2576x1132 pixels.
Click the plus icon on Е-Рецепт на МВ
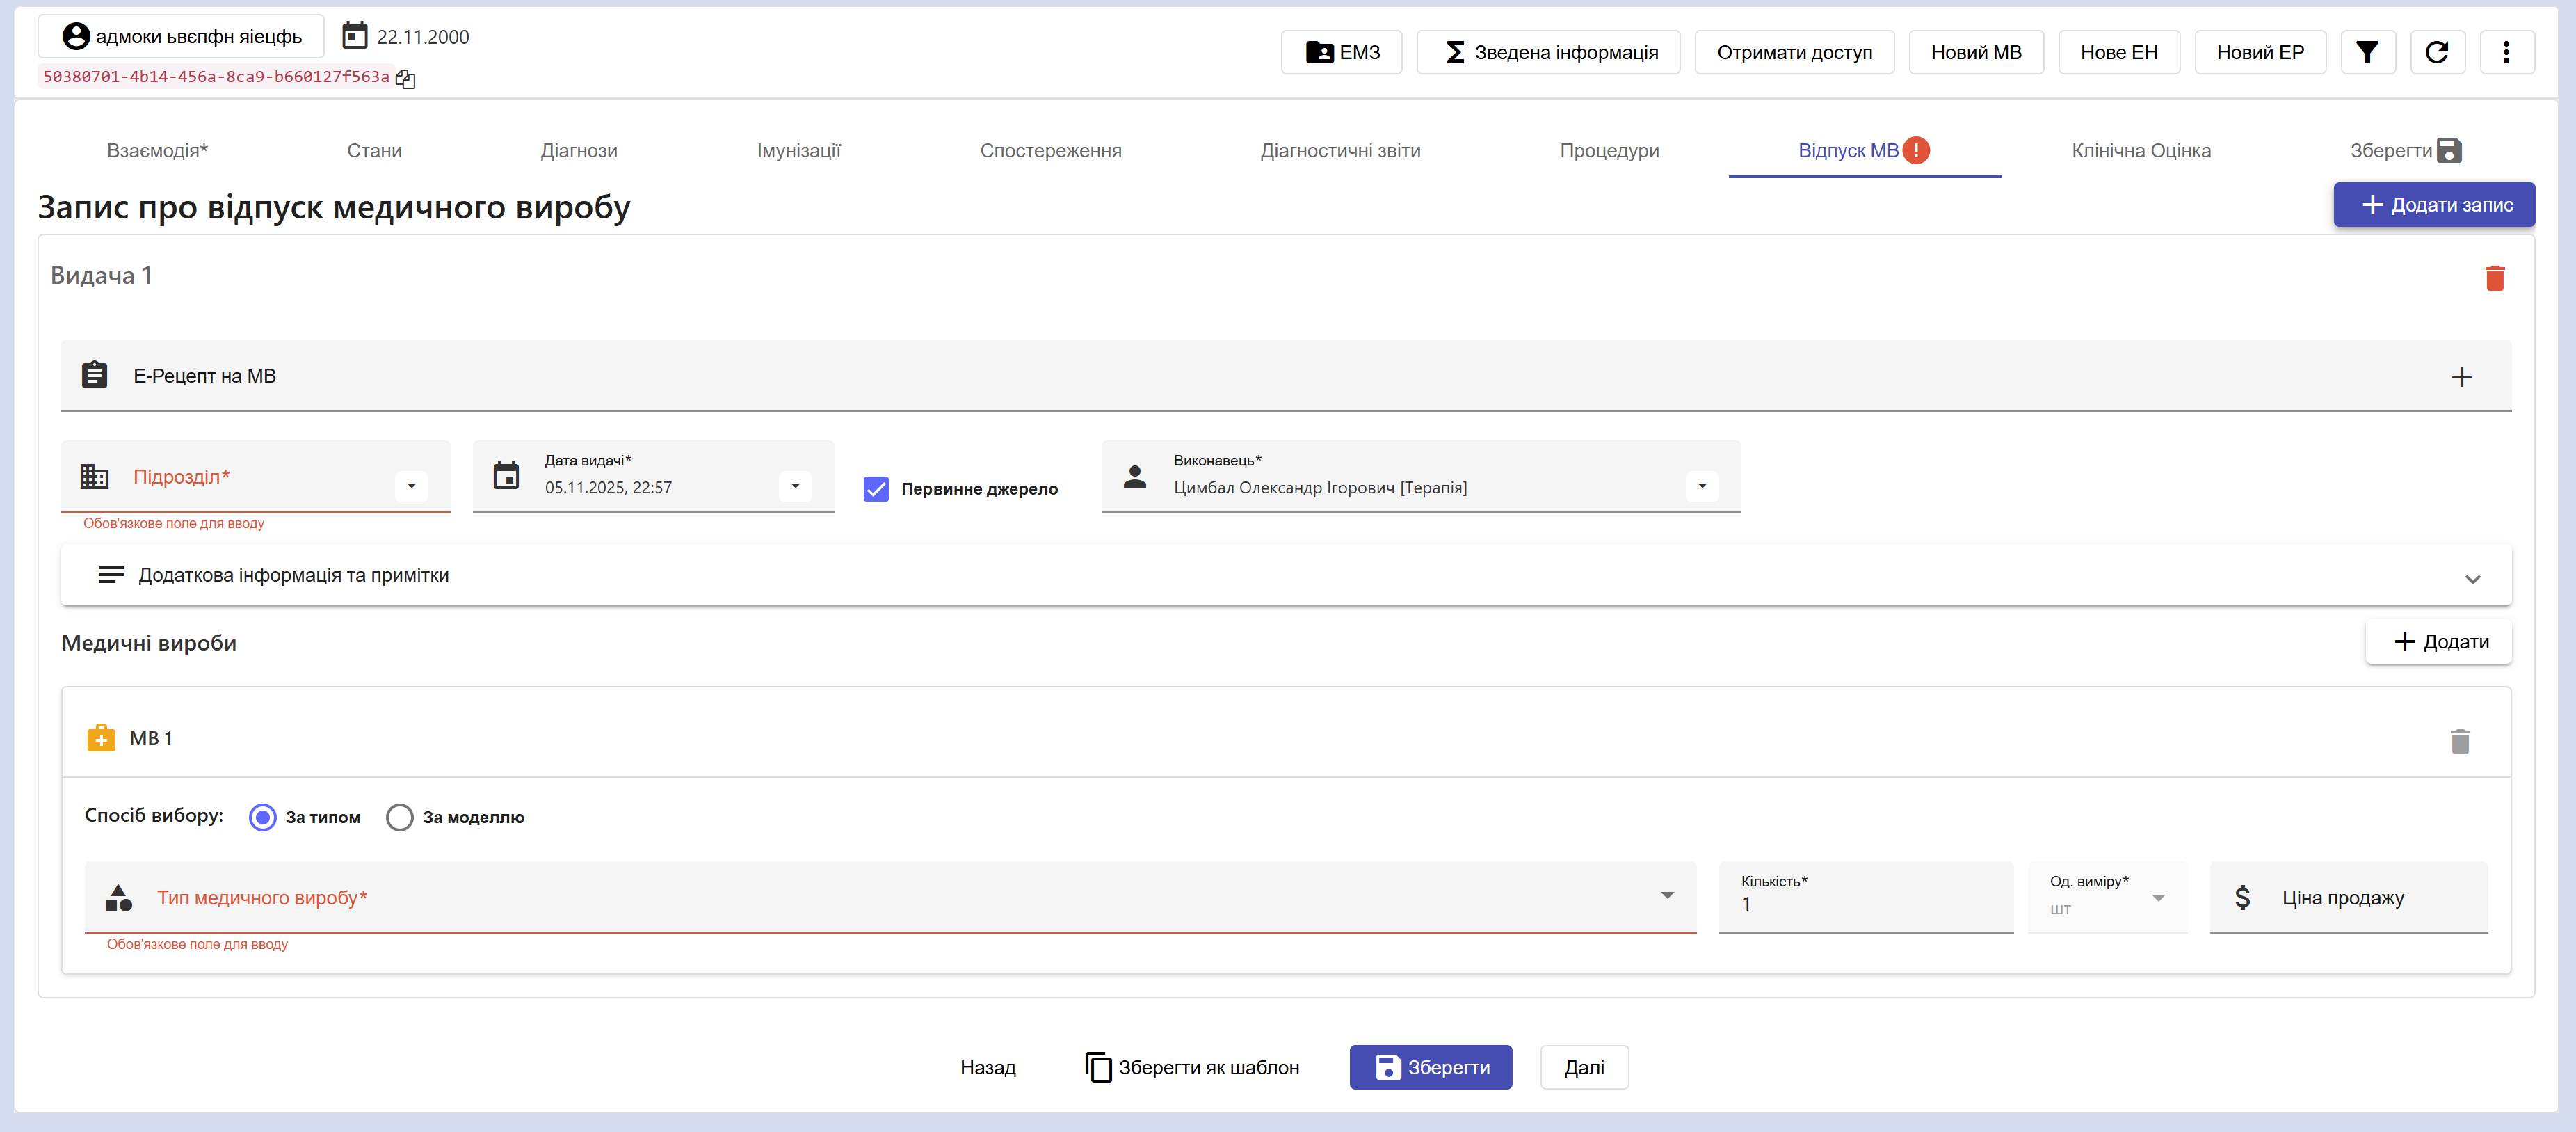coord(2461,377)
